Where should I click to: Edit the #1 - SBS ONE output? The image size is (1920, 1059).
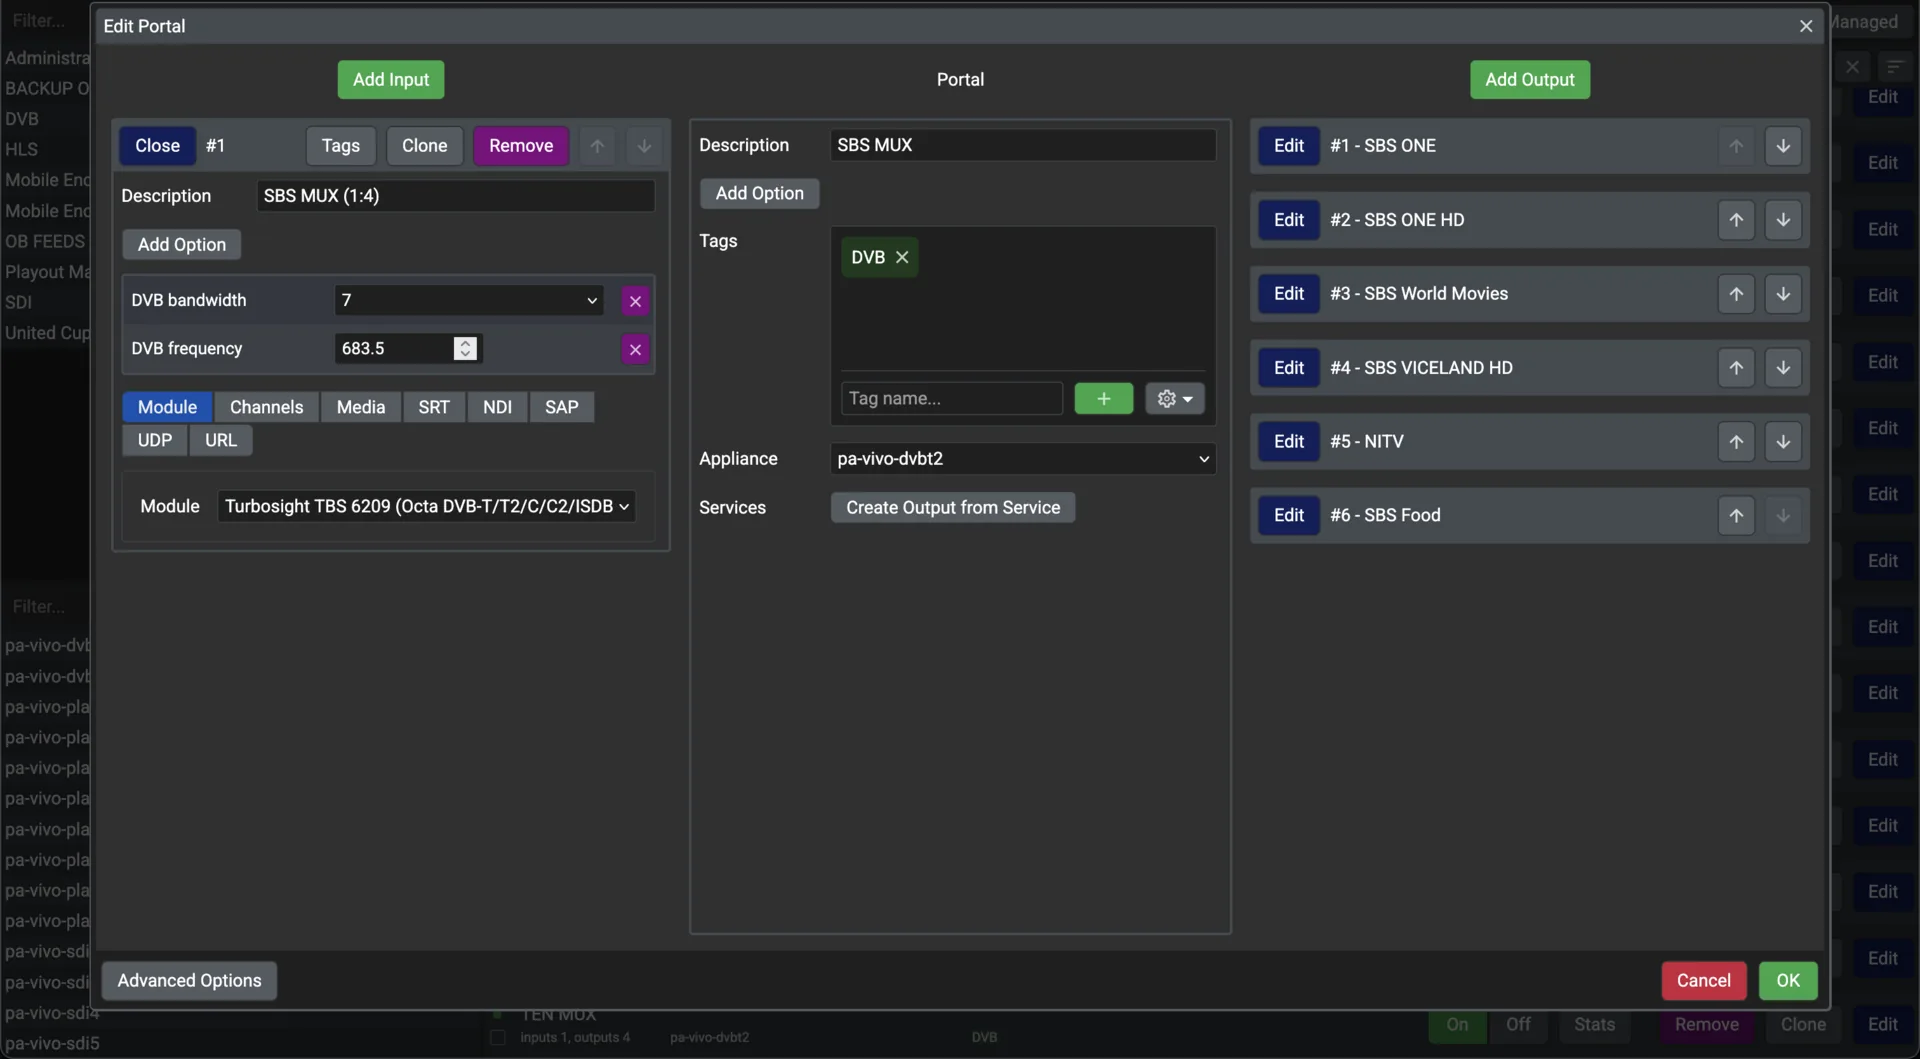point(1288,146)
